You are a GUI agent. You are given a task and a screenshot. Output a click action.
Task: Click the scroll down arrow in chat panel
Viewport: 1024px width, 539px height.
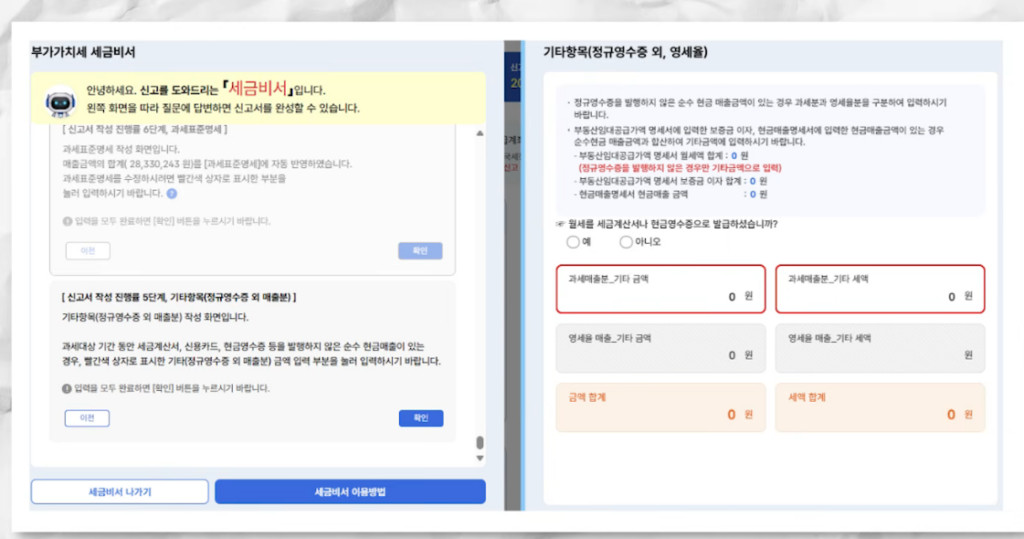point(480,459)
